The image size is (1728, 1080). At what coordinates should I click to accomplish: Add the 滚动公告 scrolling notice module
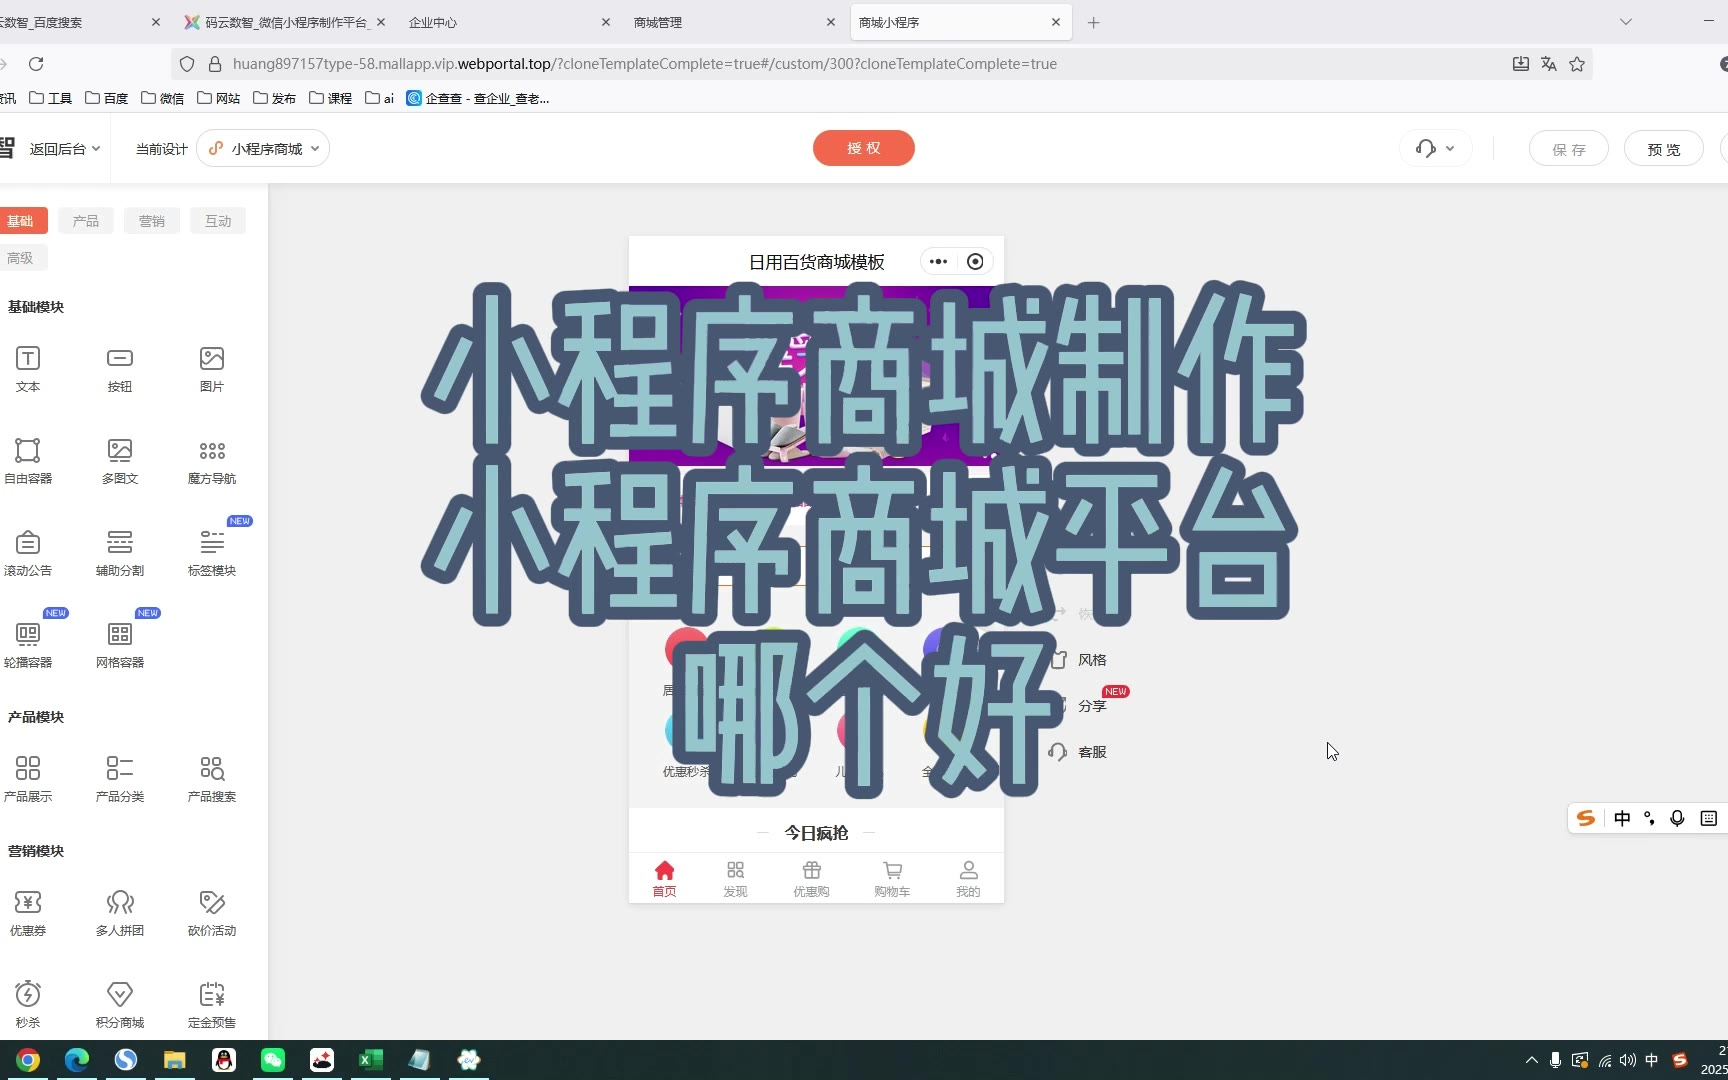tap(28, 553)
